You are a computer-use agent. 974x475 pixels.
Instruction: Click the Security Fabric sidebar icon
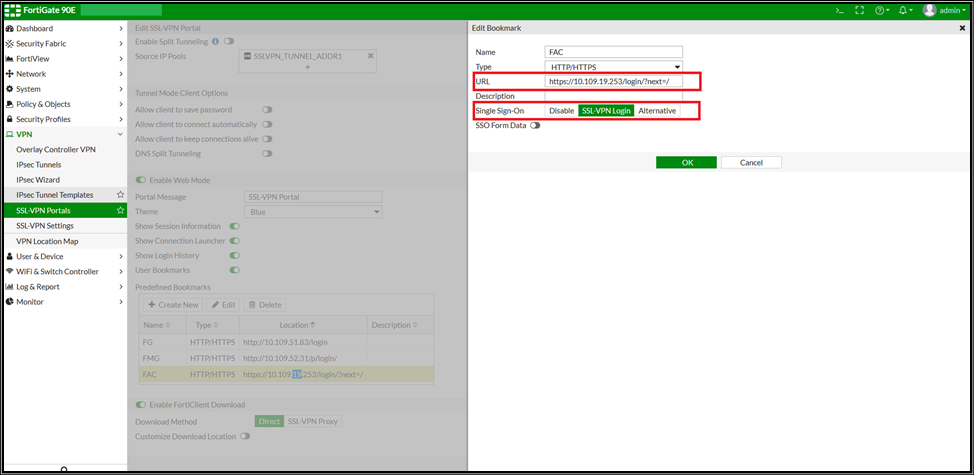coord(9,44)
